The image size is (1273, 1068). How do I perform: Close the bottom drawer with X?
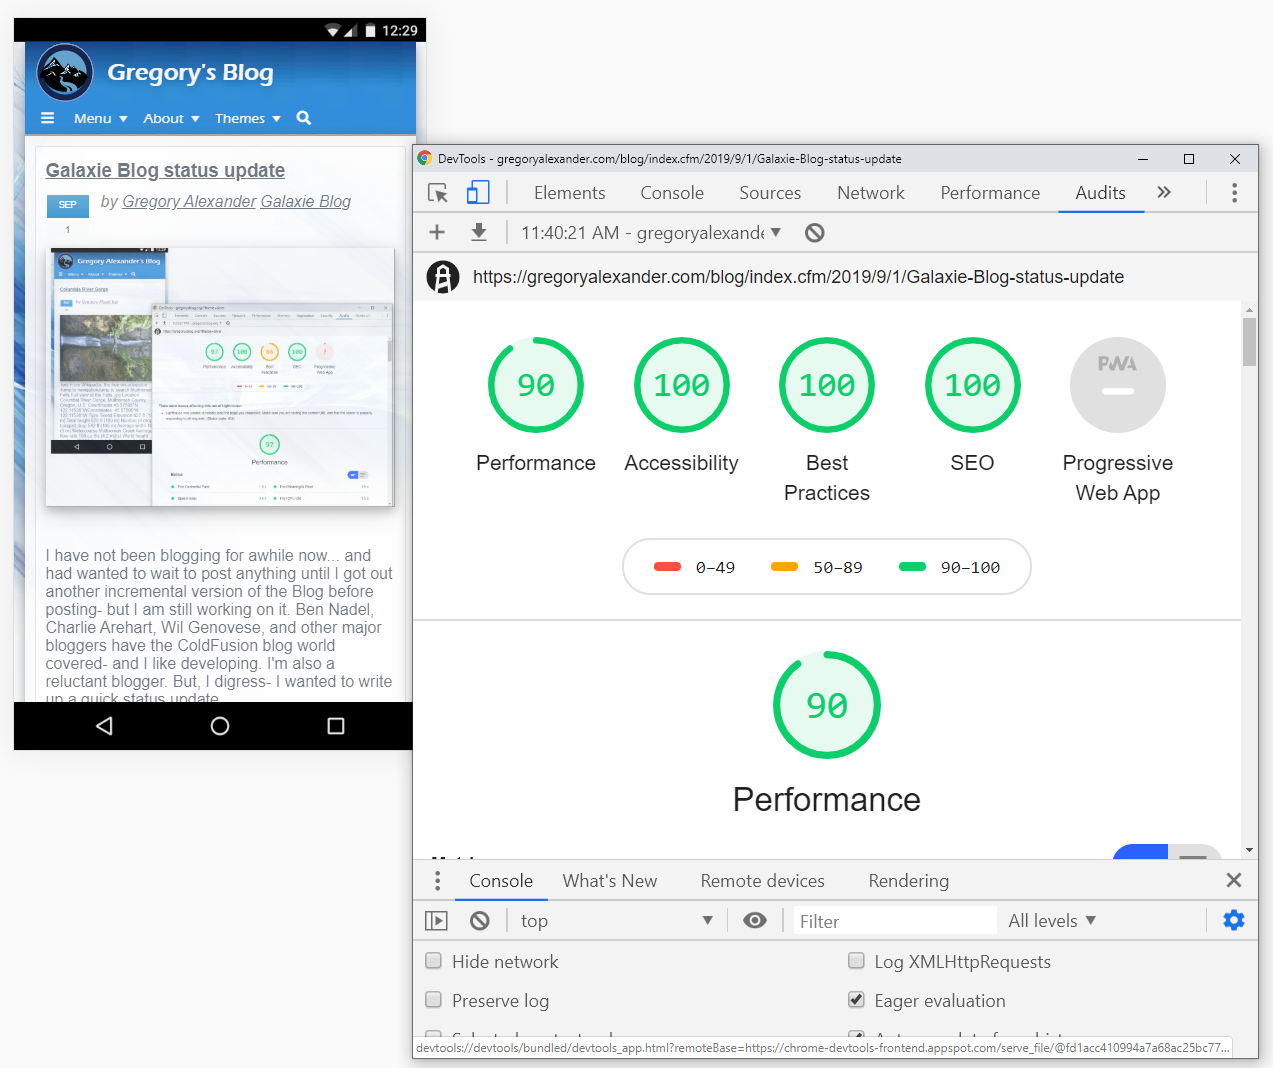[1234, 880]
